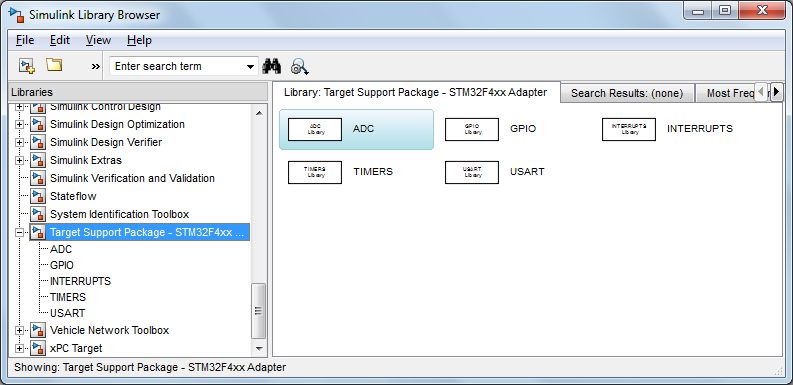Select GPIO sublibrary in tree

click(x=62, y=265)
